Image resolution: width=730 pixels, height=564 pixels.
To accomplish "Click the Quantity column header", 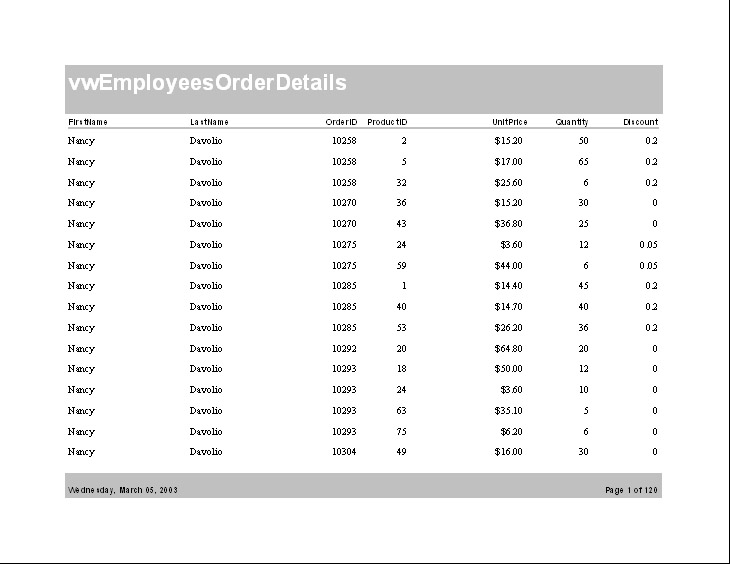I will pos(572,122).
